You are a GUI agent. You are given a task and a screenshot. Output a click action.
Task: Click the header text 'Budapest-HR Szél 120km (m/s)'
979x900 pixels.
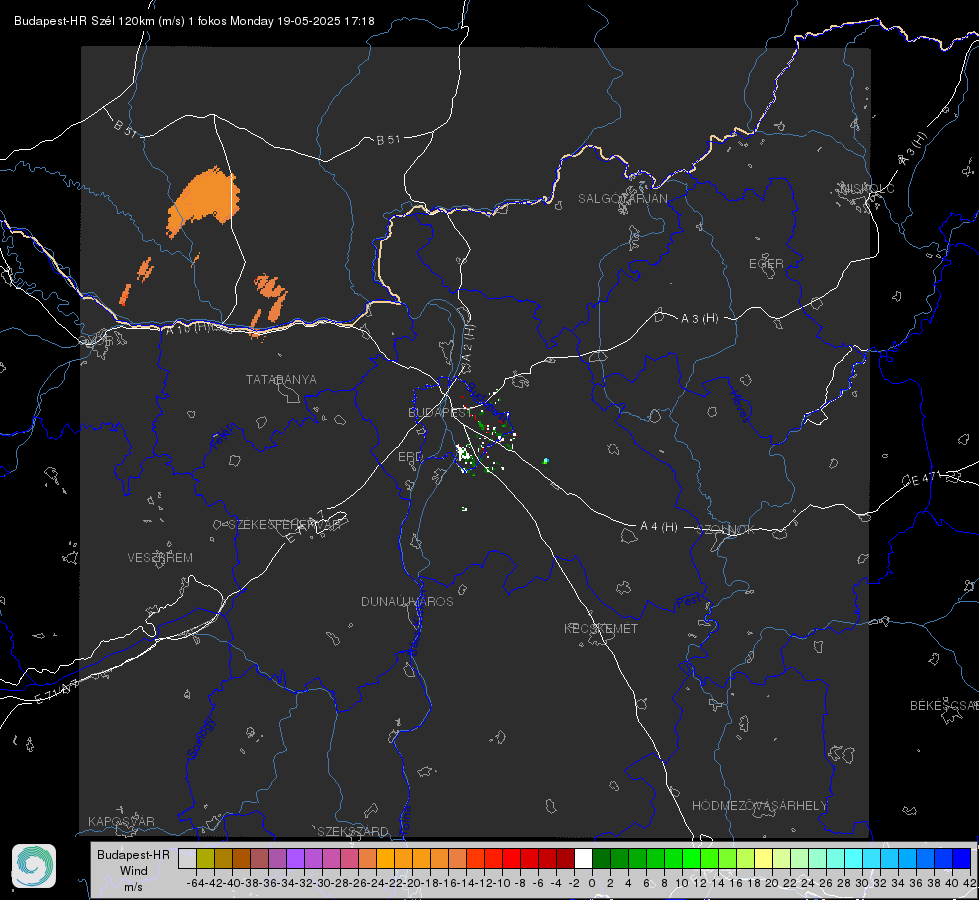[99, 21]
